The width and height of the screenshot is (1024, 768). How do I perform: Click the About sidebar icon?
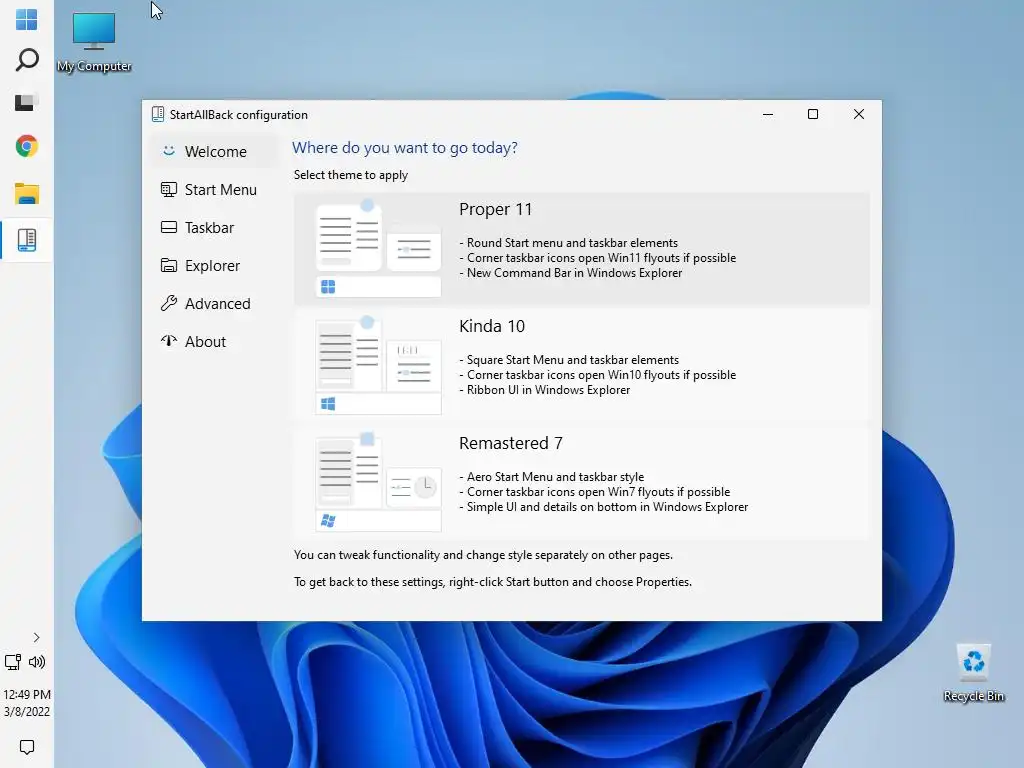click(168, 340)
